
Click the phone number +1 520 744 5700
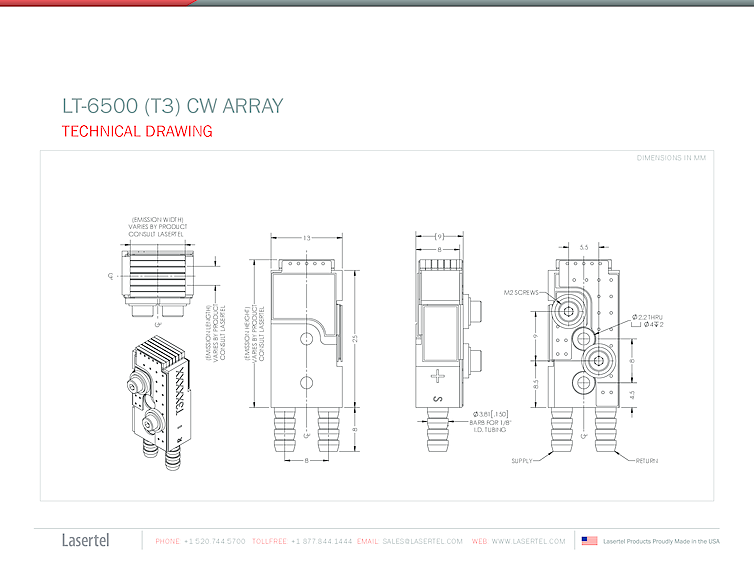tap(215, 541)
